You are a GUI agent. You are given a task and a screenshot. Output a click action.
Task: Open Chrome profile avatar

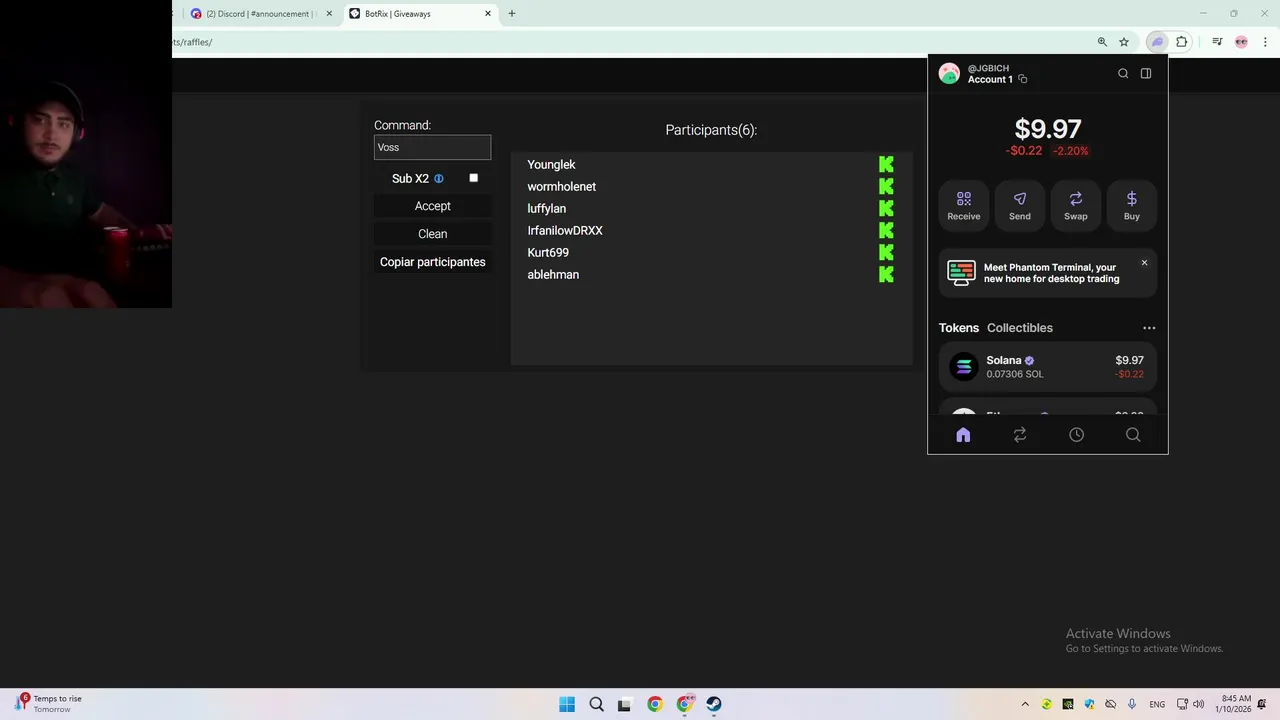pos(1241,42)
